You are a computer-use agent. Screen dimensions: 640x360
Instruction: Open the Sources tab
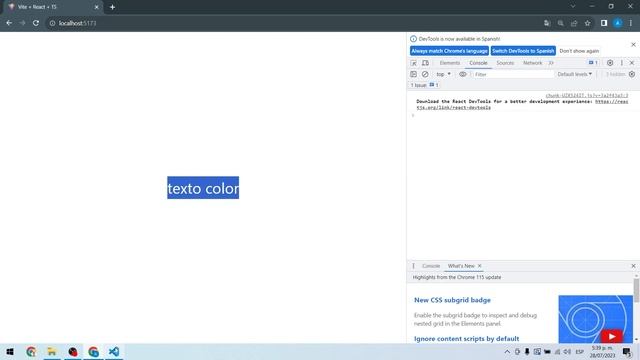505,63
